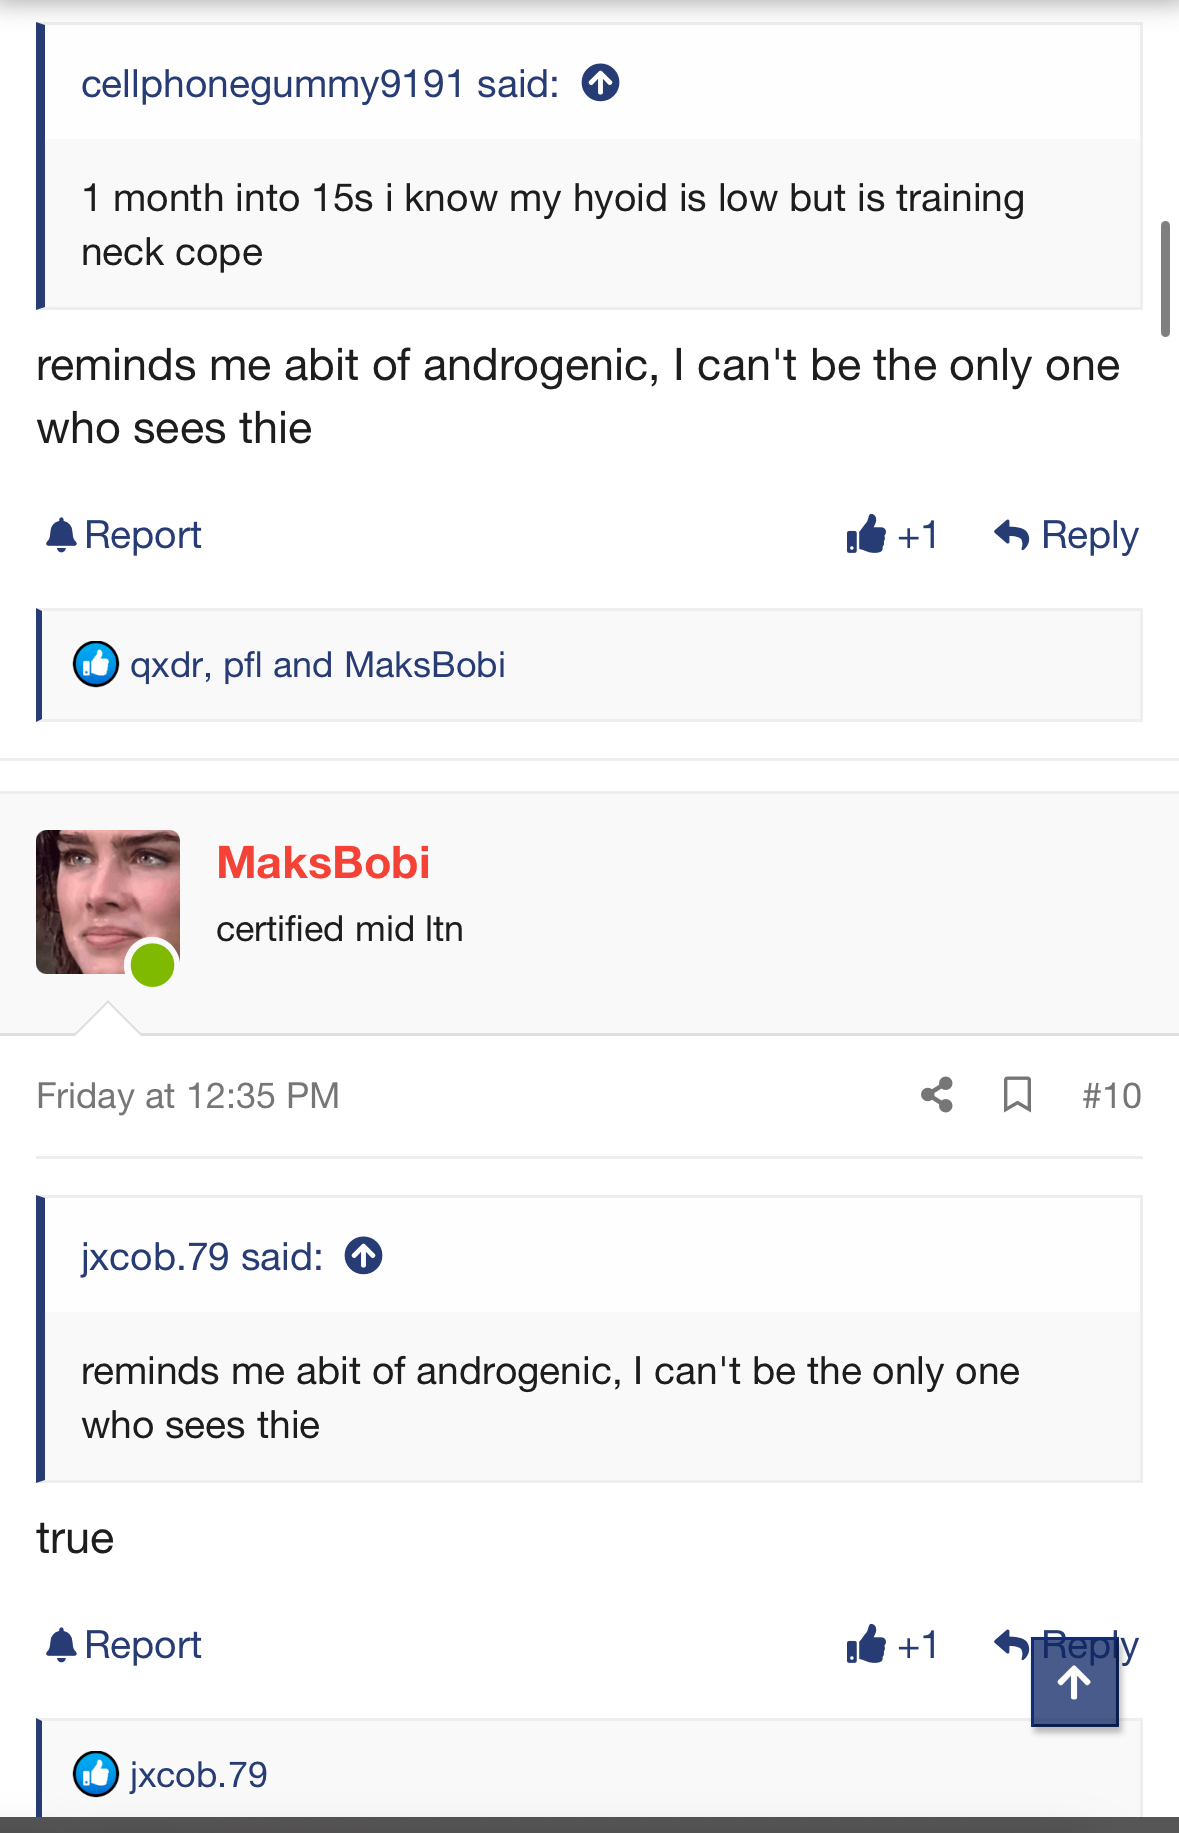
Task: Jump to cellphonegummy9191's quoted post arrow
Action: (x=601, y=83)
